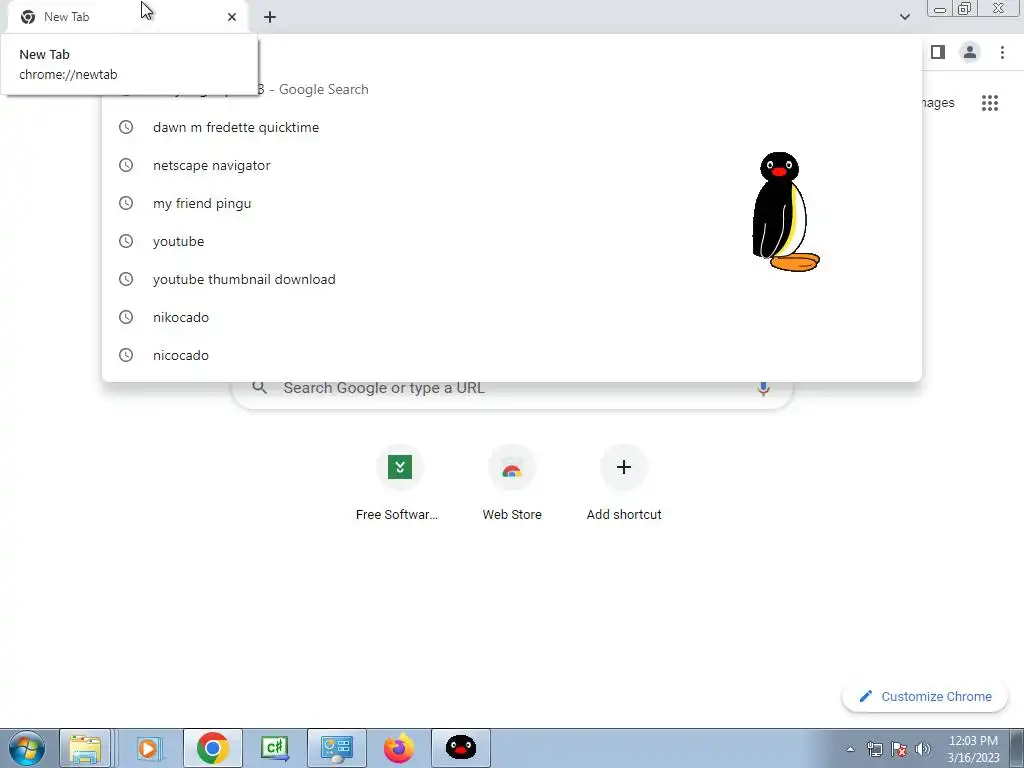The height and width of the screenshot is (768, 1024).
Task: Open the C# application on the taskbar
Action: [275, 748]
